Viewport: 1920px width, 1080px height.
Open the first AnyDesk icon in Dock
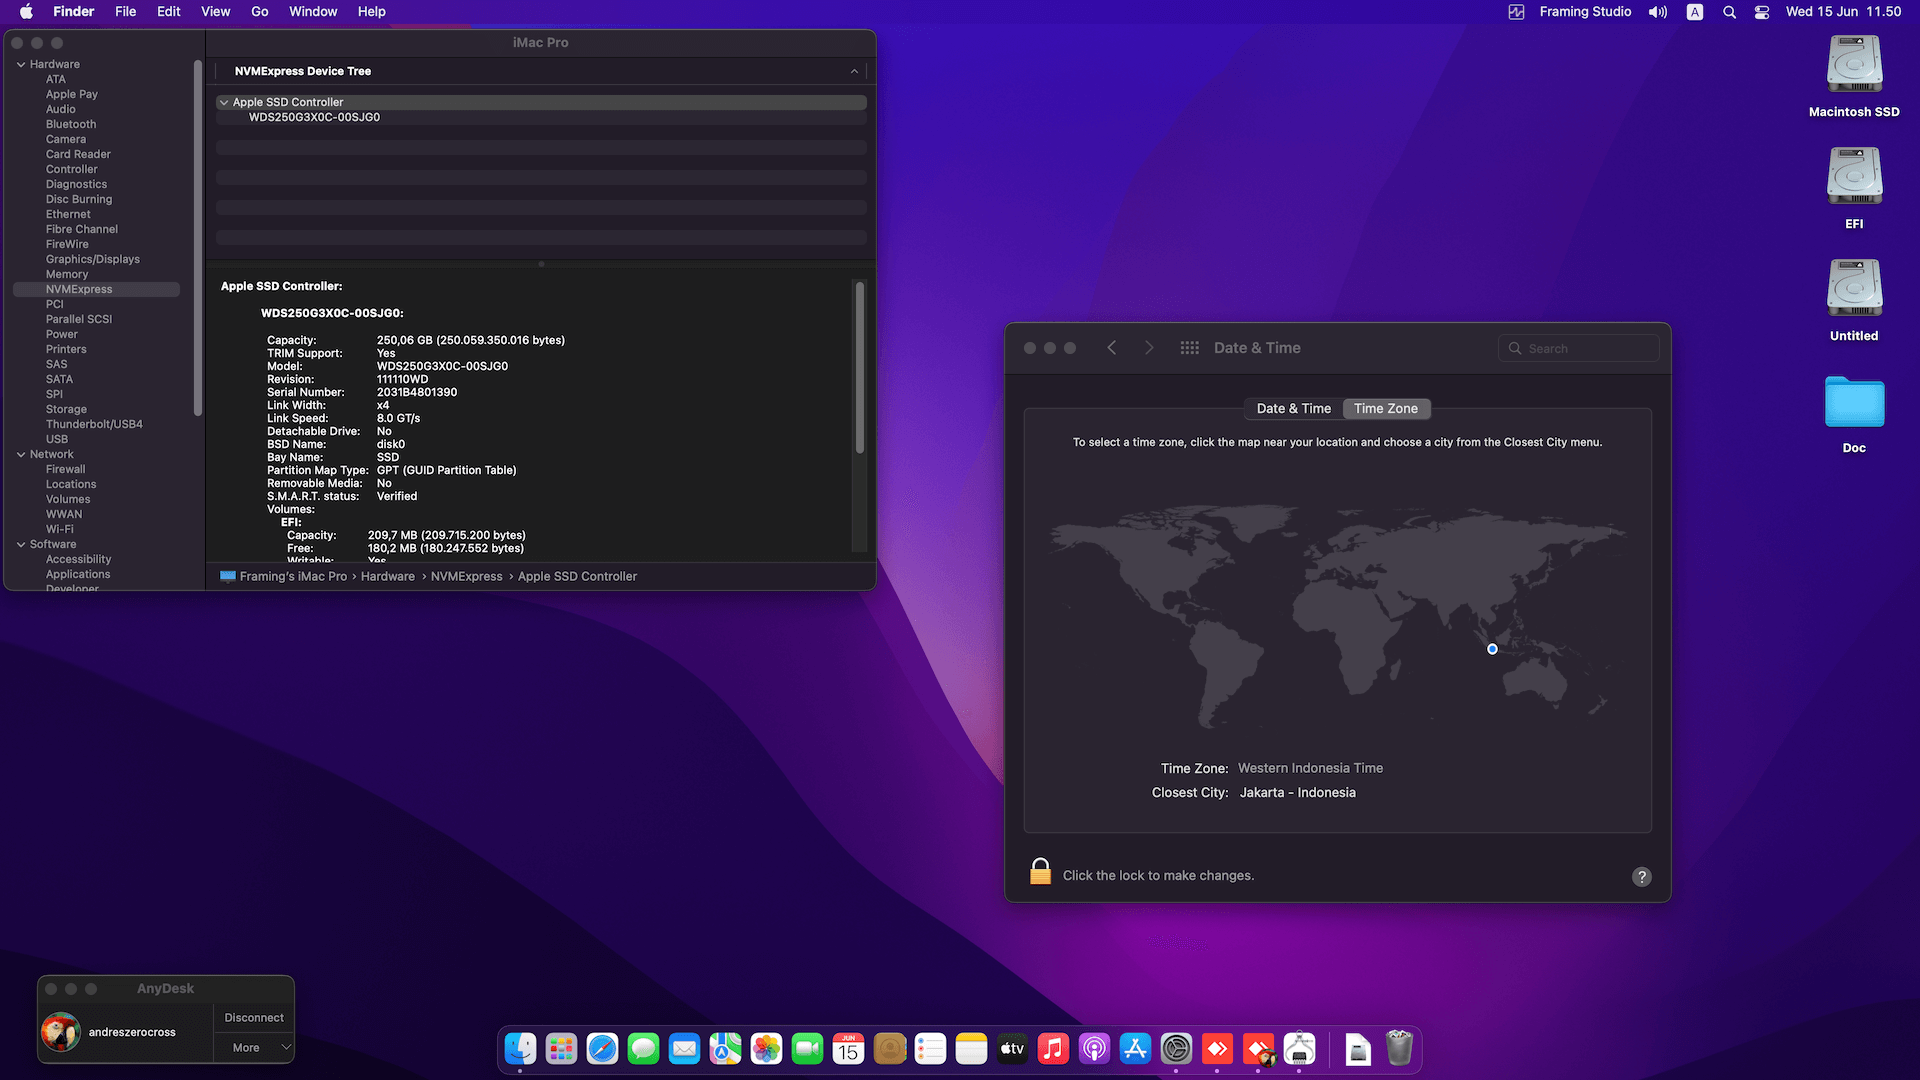tap(1217, 1048)
